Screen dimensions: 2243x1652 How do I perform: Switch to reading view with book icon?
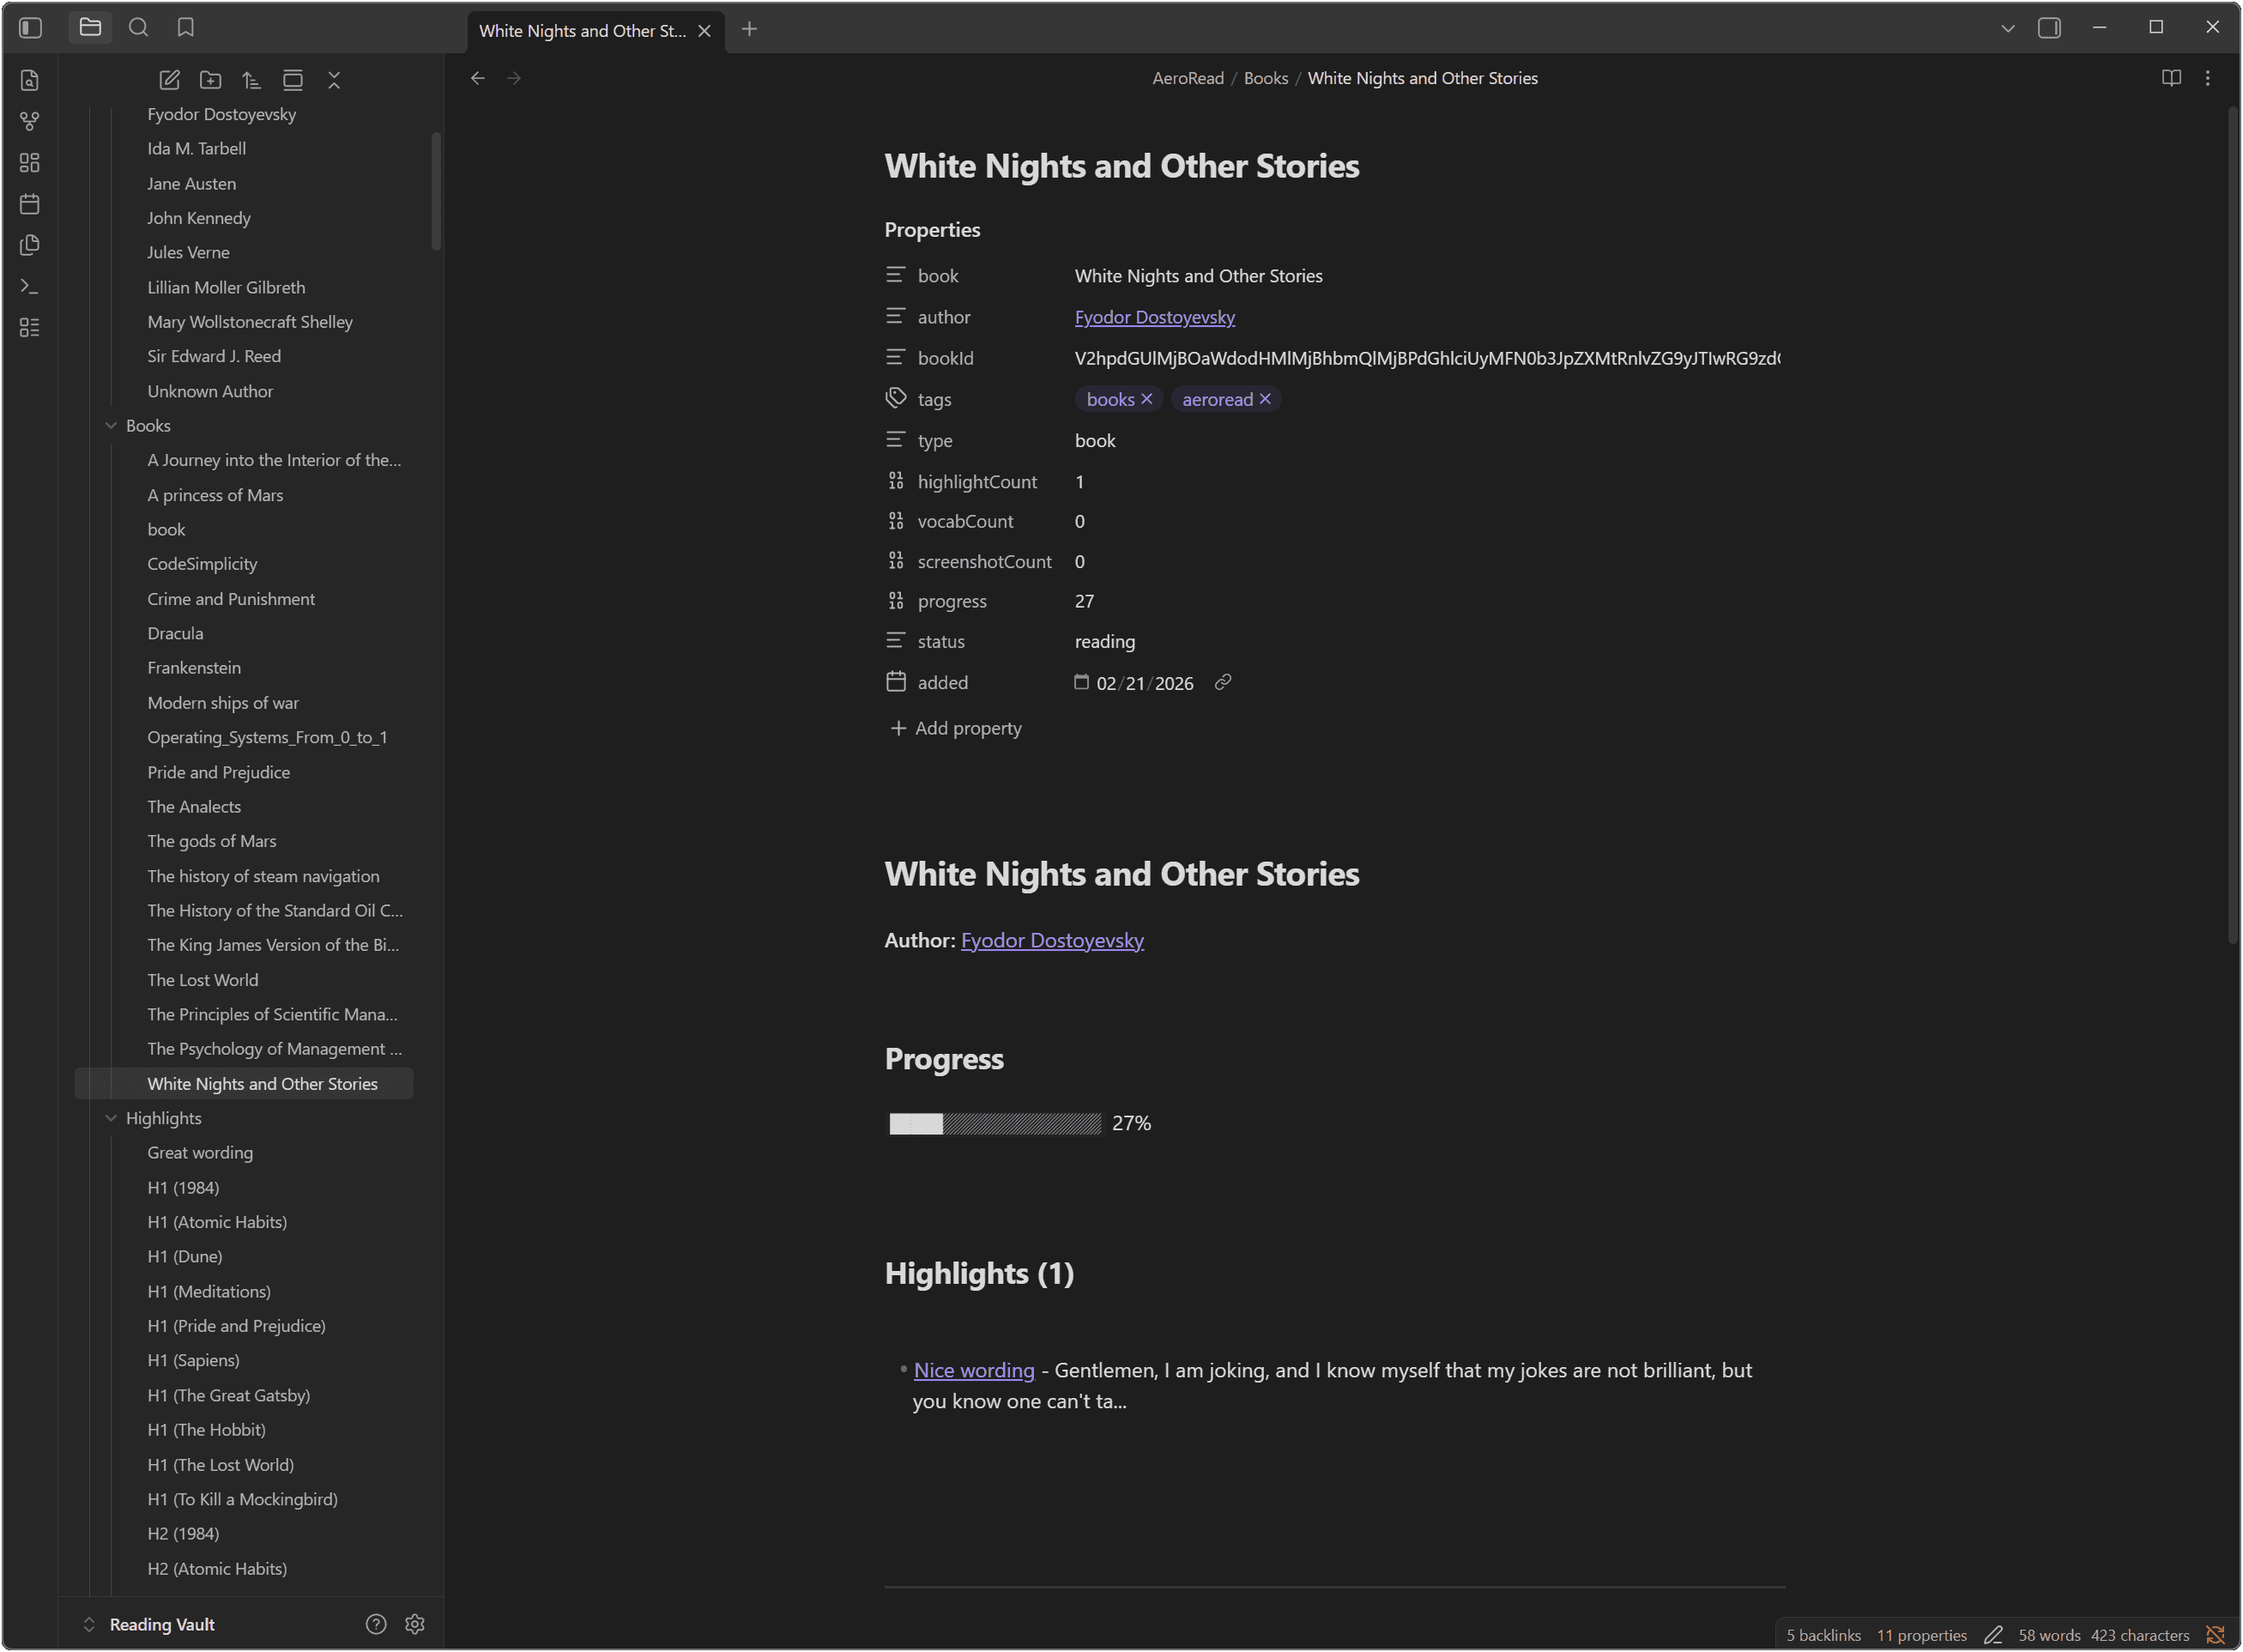[x=2171, y=78]
